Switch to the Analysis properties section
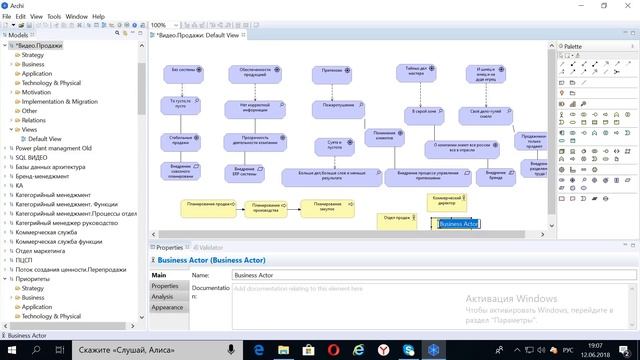640x360 pixels. tap(169, 297)
